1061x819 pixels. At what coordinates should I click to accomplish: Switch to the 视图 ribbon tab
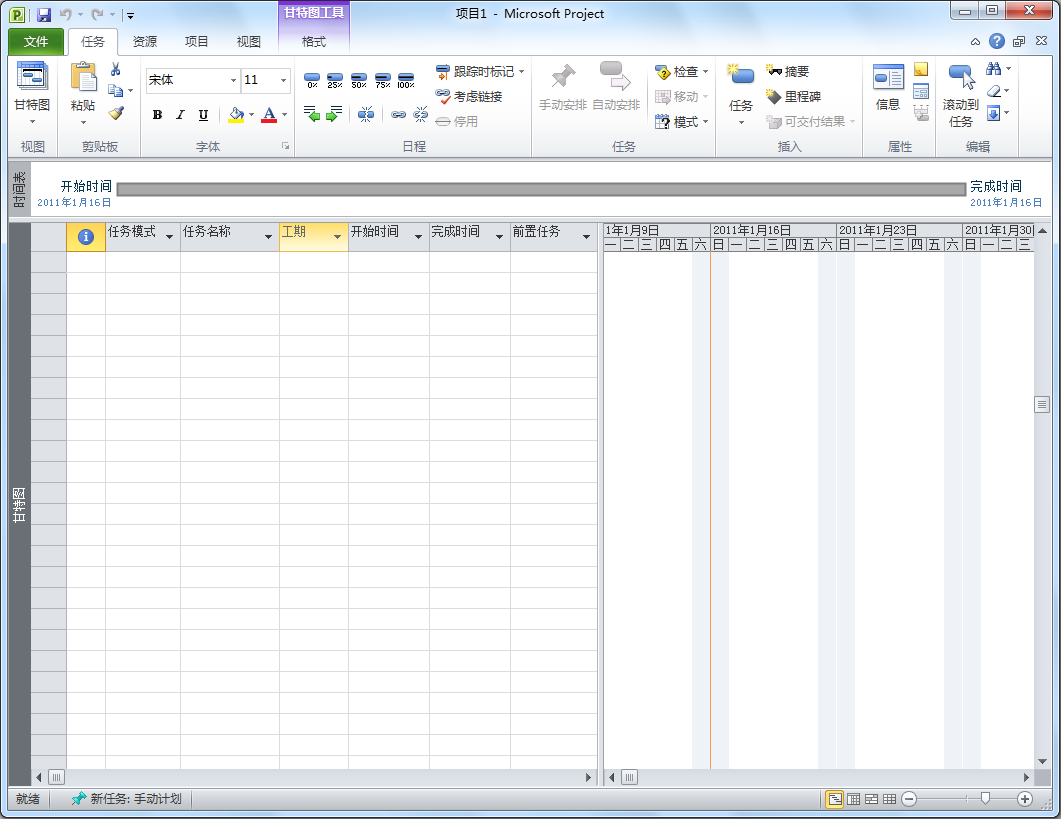(247, 41)
